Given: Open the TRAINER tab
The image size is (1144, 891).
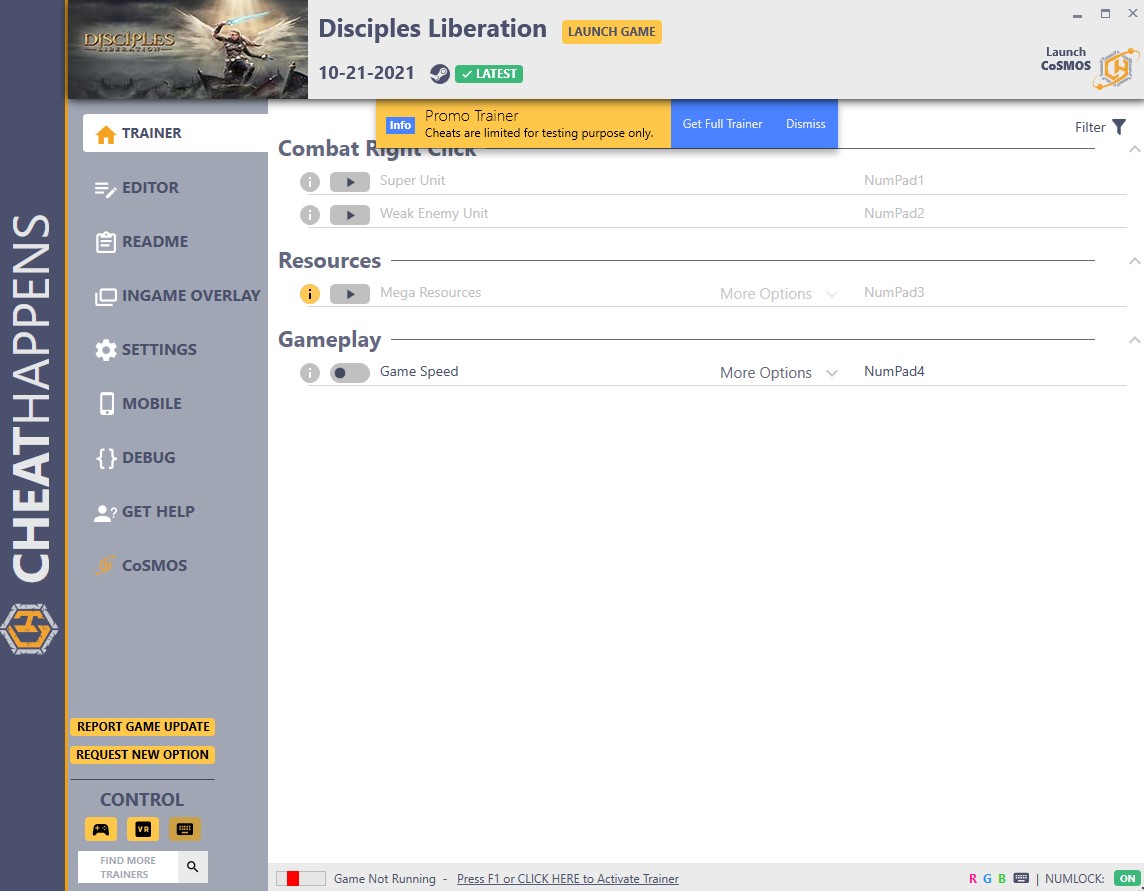Looking at the screenshot, I should [x=175, y=133].
